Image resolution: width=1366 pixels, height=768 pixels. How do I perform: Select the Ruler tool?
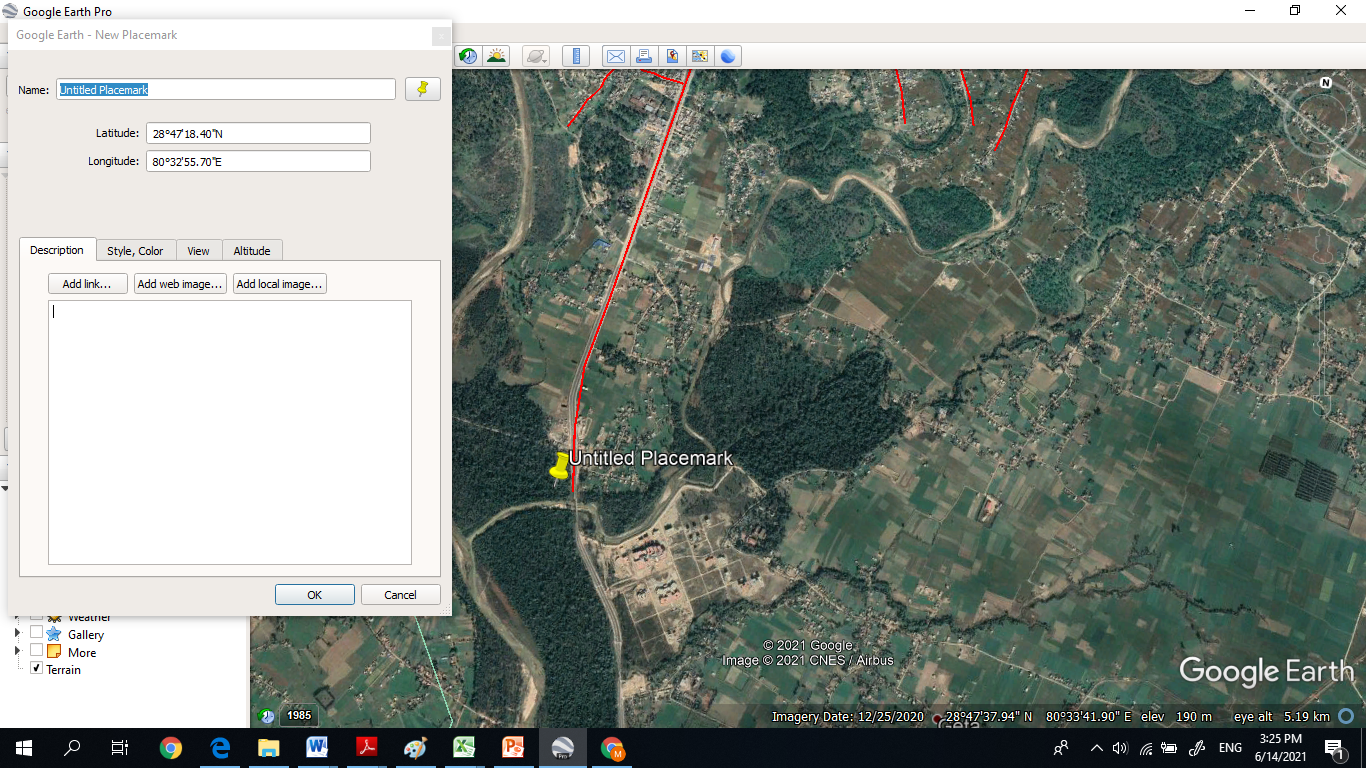pos(576,56)
